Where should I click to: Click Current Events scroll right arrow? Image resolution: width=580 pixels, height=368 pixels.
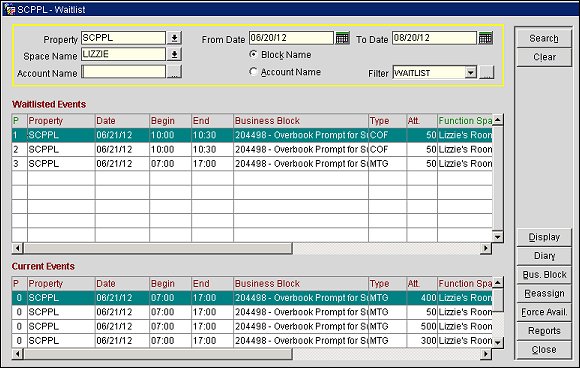[486, 354]
